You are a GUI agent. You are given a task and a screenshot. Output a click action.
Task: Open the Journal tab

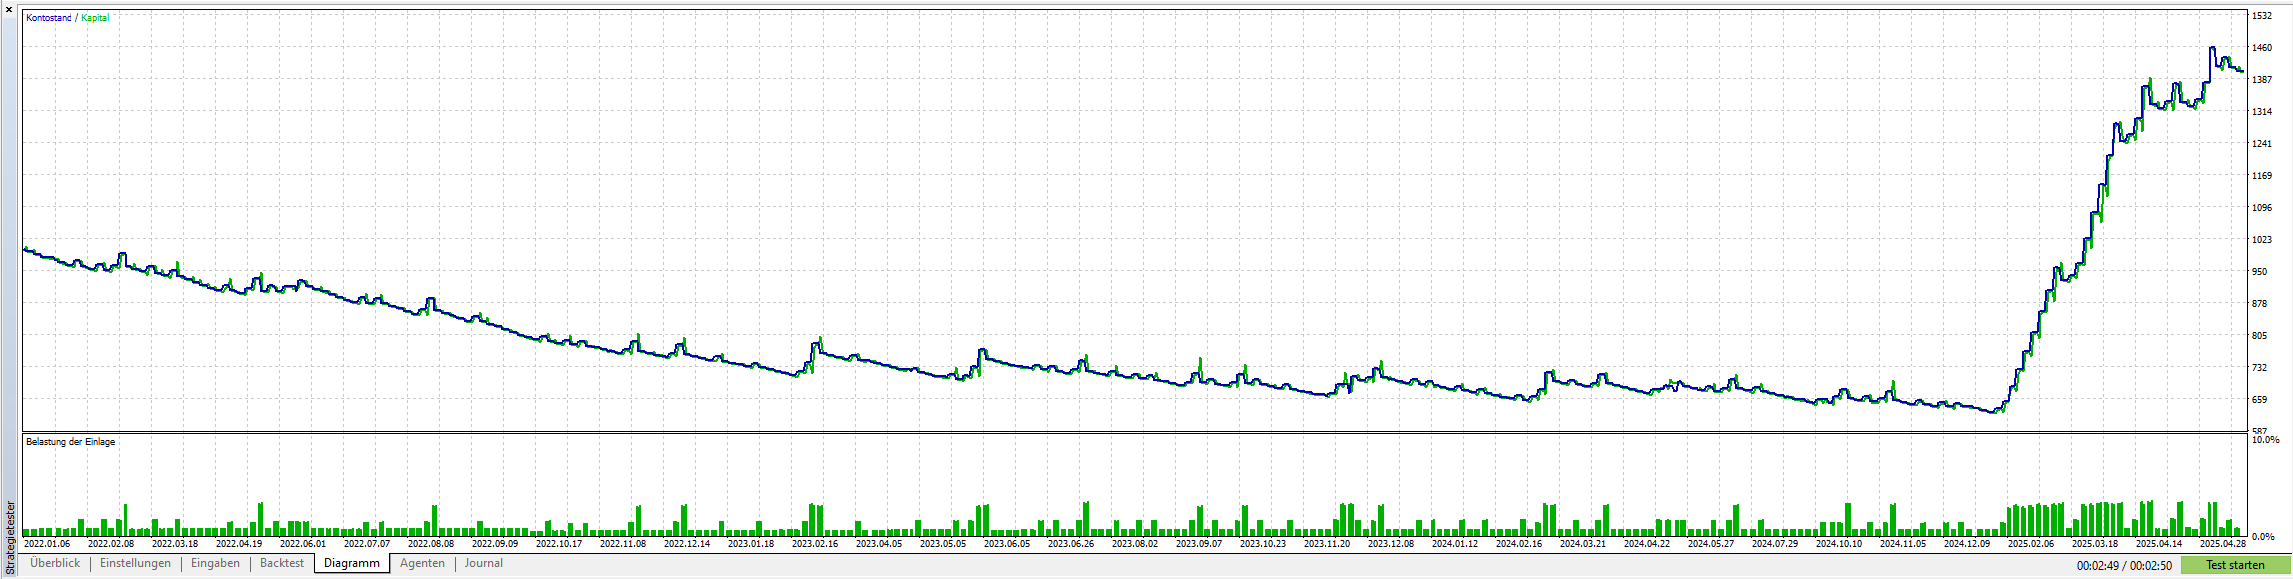(x=483, y=564)
